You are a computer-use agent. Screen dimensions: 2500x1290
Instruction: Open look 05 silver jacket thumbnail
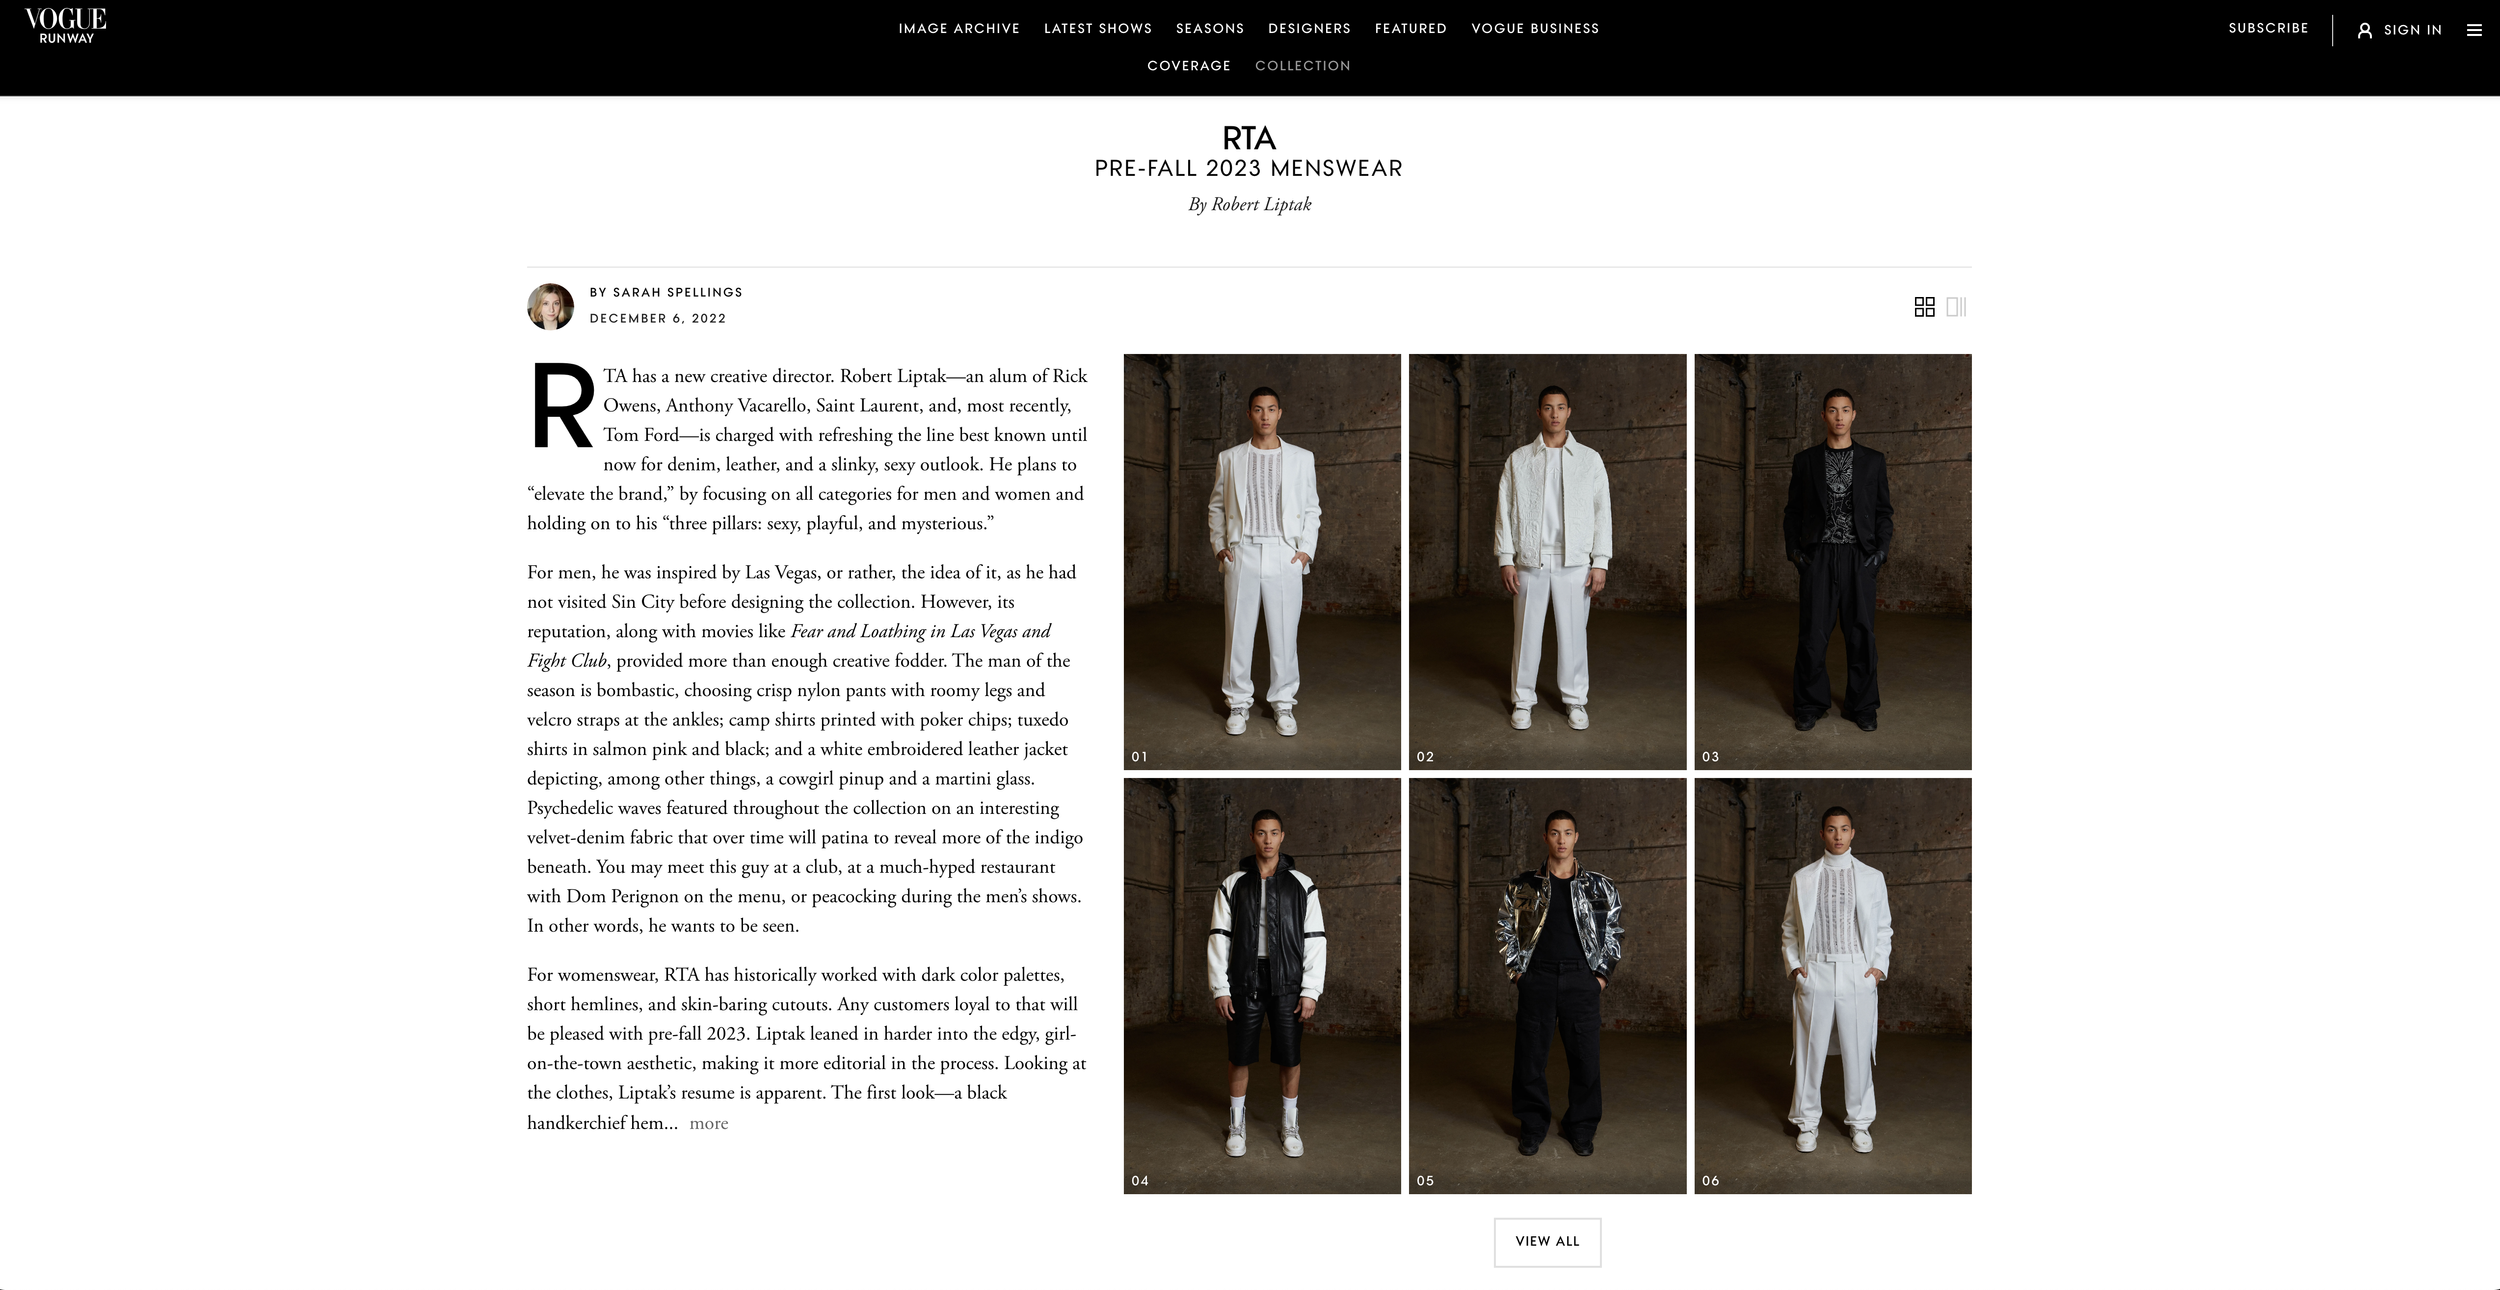[x=1547, y=986]
